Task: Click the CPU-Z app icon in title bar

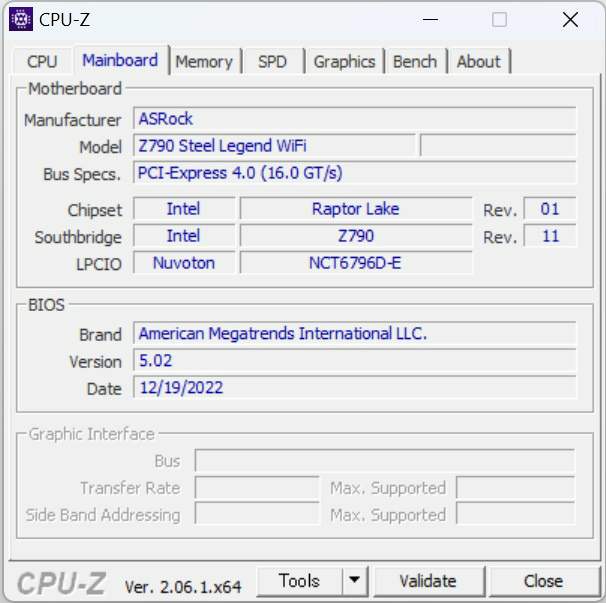Action: point(21,19)
